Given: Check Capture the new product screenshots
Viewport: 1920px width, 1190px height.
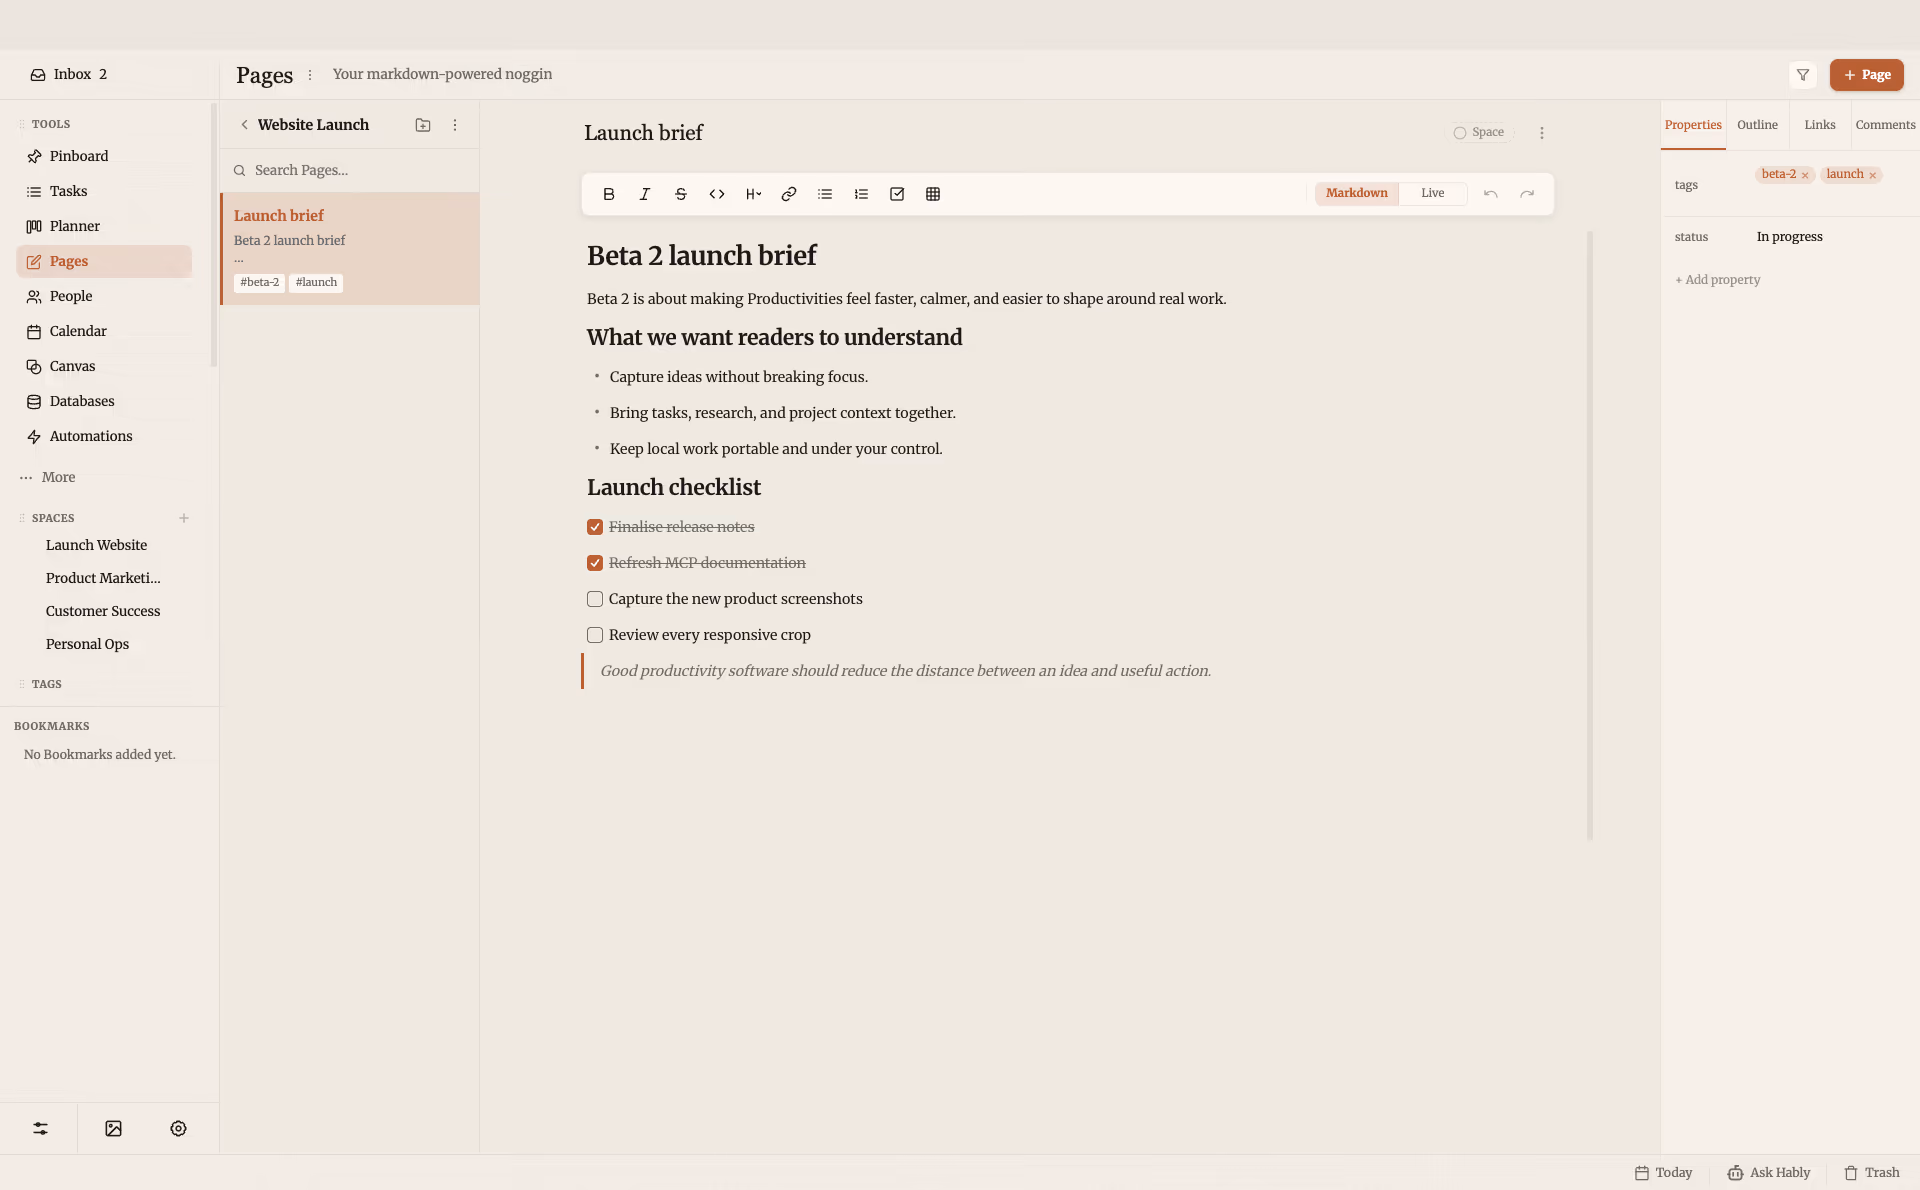Looking at the screenshot, I should 595,599.
